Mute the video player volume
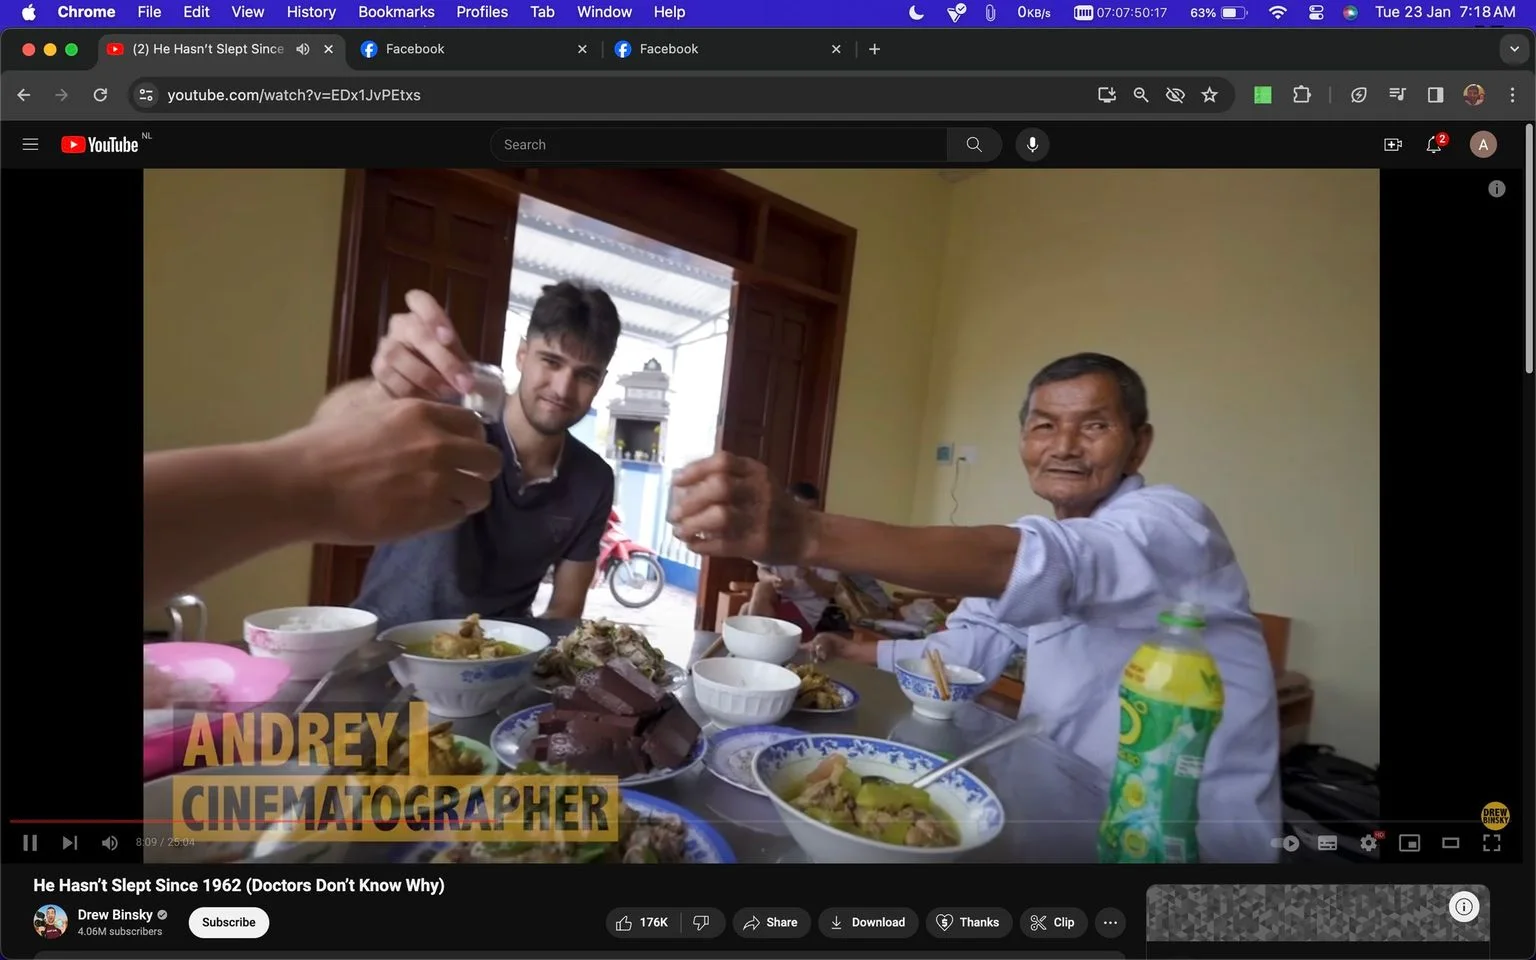1536x960 pixels. [110, 843]
